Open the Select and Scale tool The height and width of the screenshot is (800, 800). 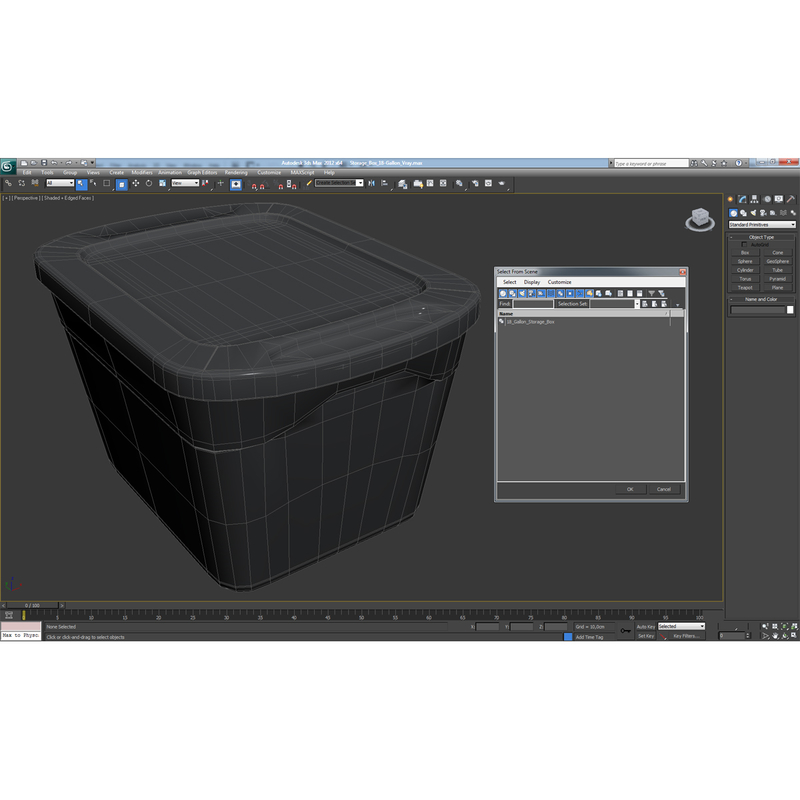[162, 183]
